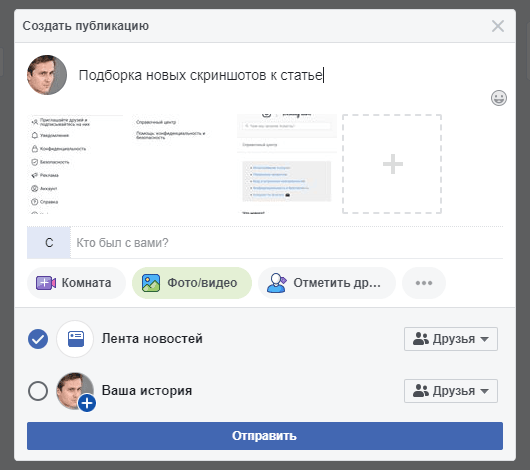Choose the Комната button
This screenshot has height=470, width=530.
tap(76, 283)
